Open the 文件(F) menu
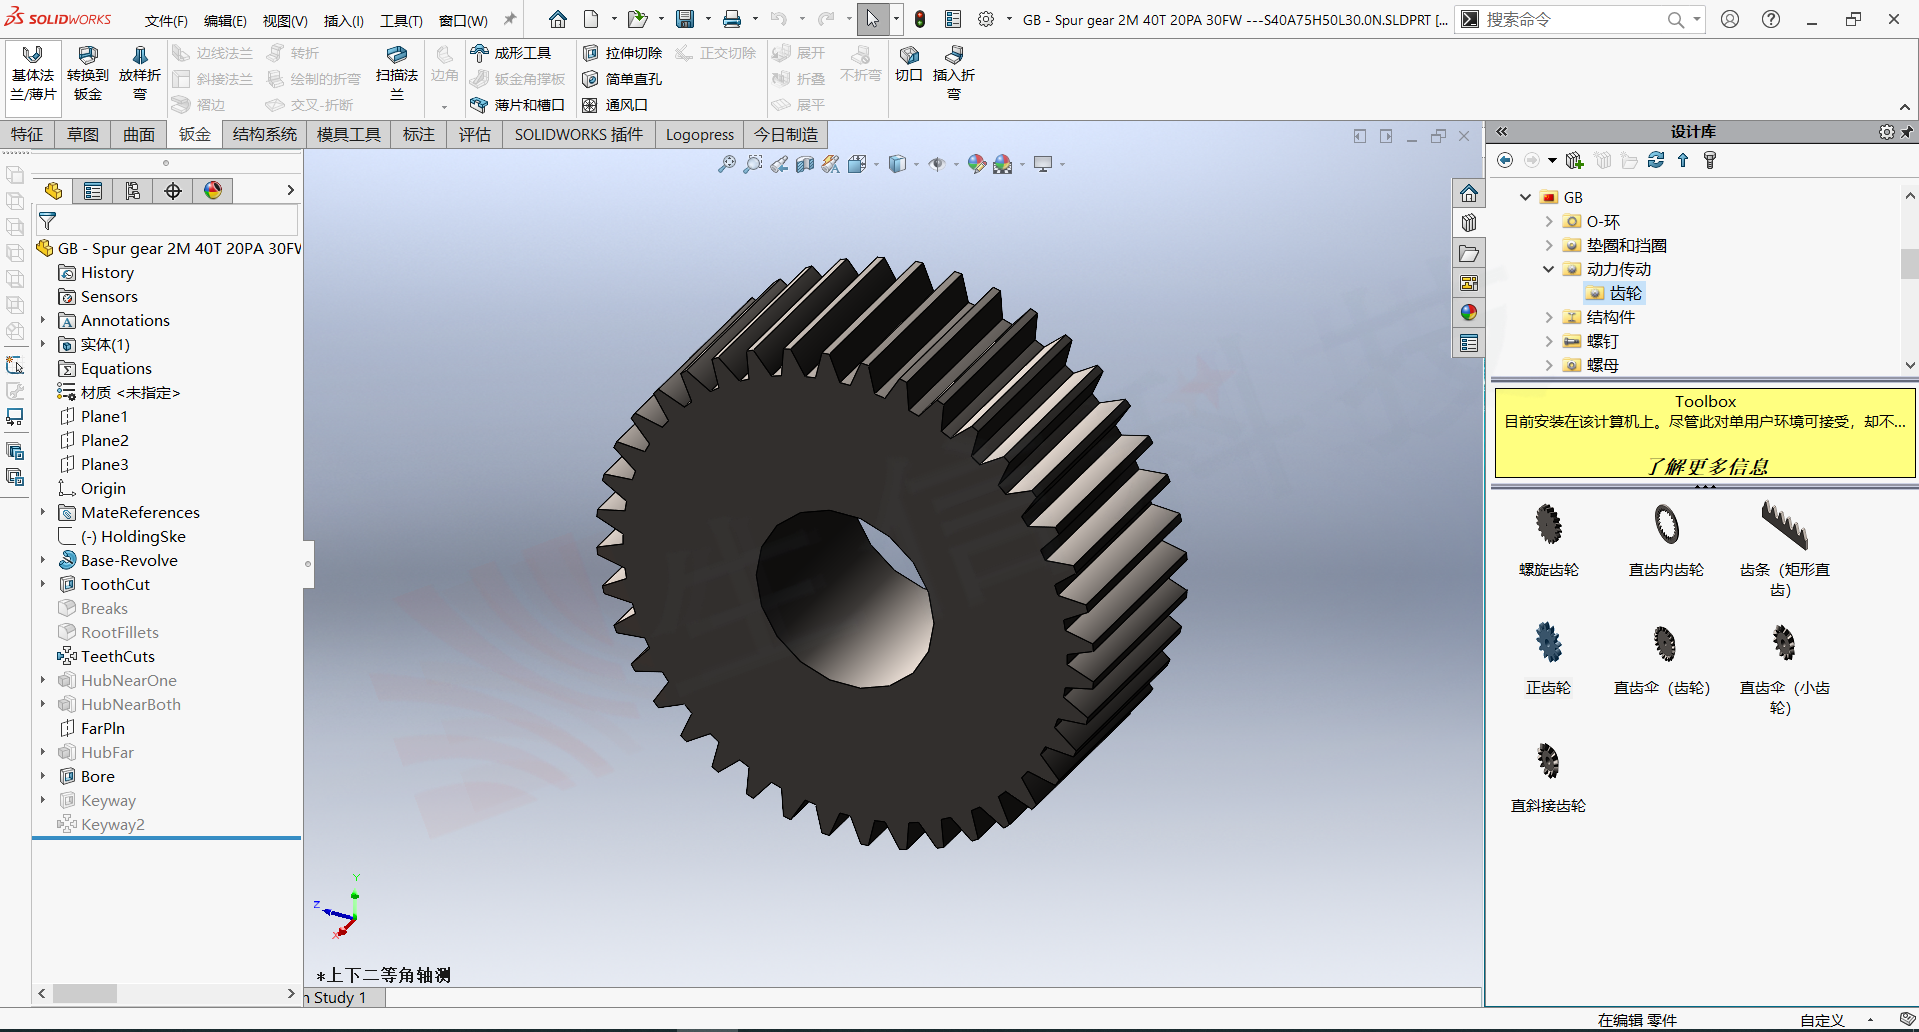The width and height of the screenshot is (1919, 1032). 166,20
